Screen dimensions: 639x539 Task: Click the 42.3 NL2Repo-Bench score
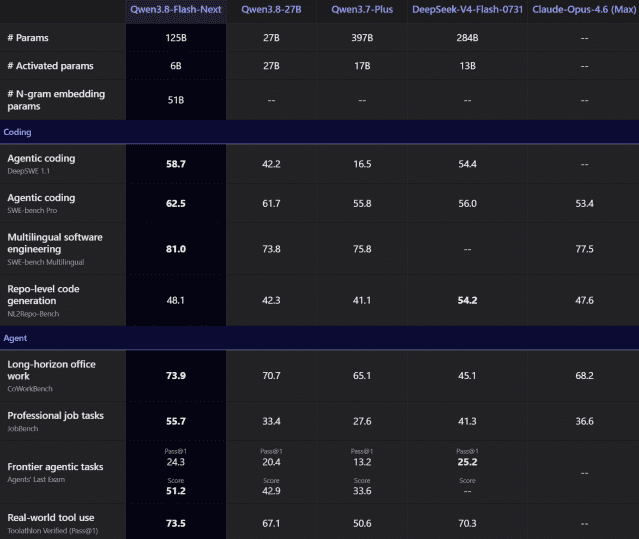(x=271, y=301)
